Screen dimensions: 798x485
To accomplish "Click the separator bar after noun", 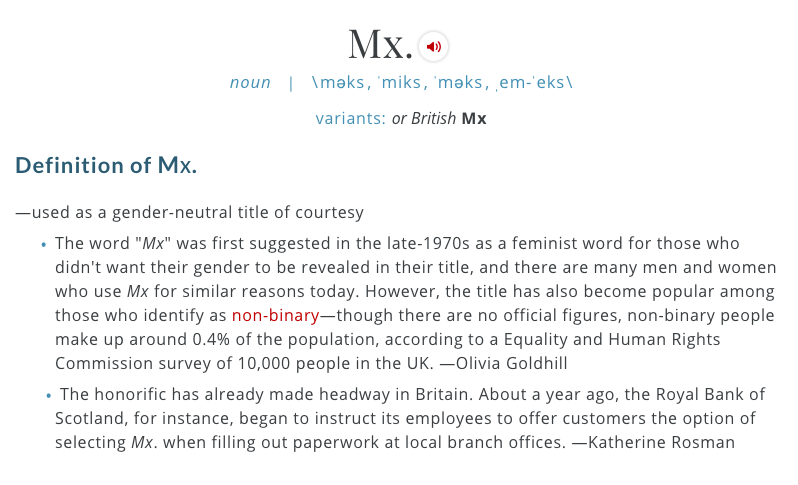I will point(291,83).
